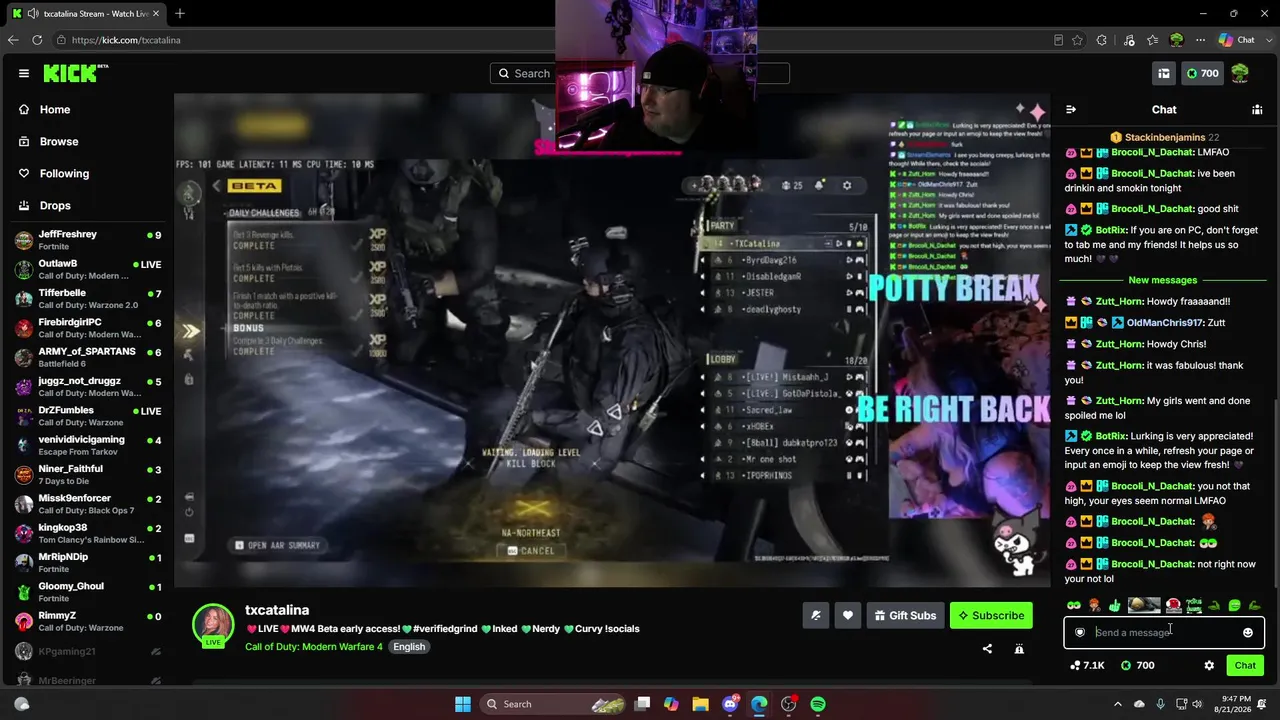Viewport: 1280px width, 720px height.
Task: Open the emoji picker in chat box
Action: [1248, 632]
